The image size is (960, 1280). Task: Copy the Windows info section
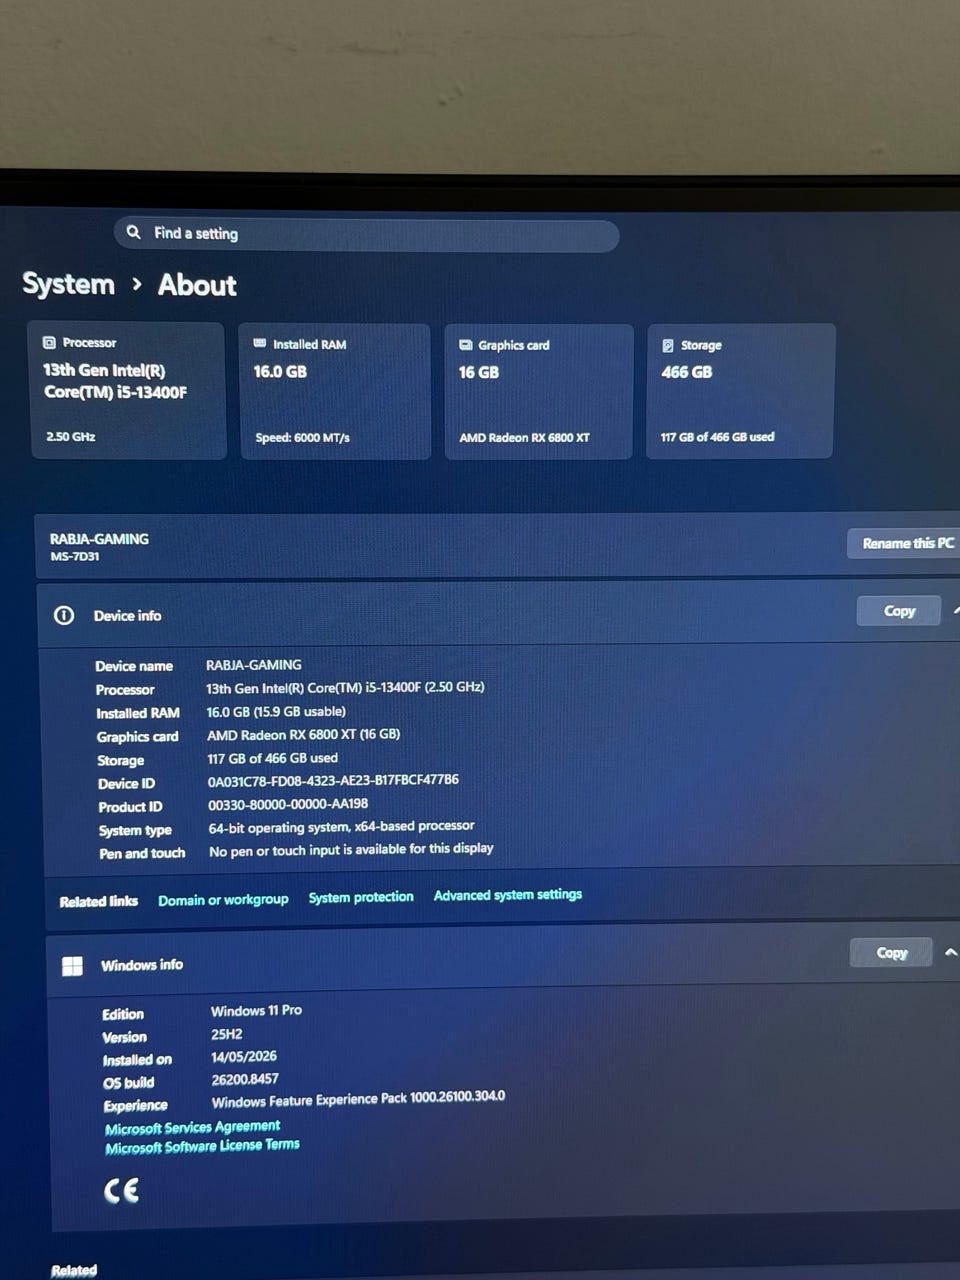pos(891,952)
